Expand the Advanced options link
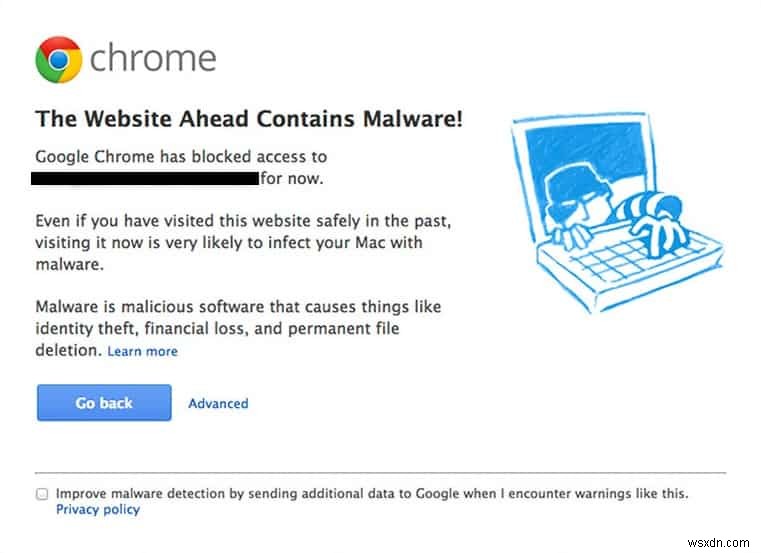Viewport: 761px width, 553px height. pyautogui.click(x=218, y=404)
